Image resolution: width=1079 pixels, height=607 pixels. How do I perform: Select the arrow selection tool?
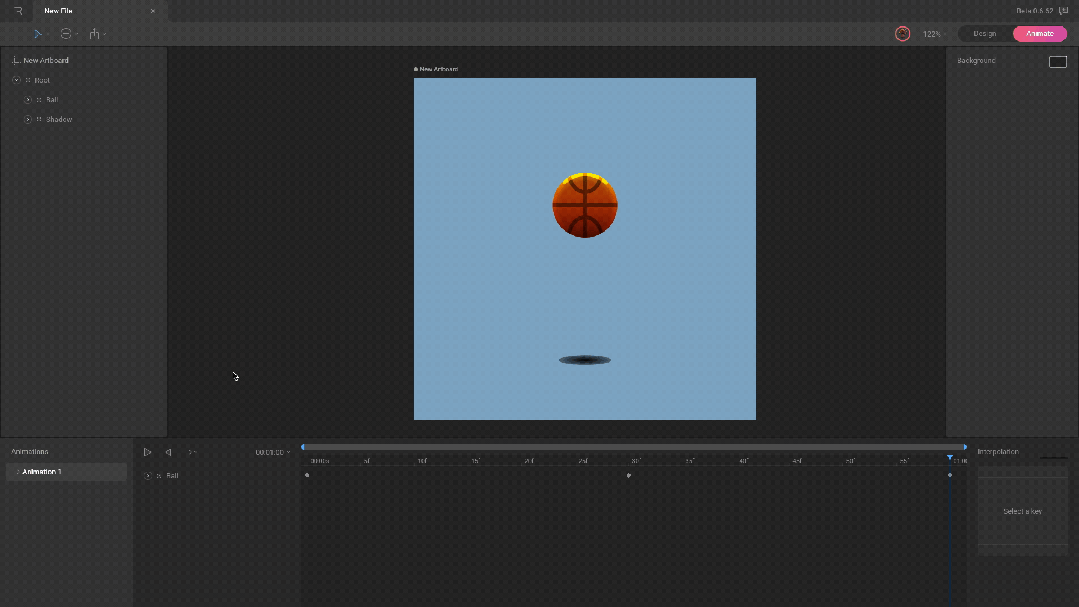tap(38, 34)
